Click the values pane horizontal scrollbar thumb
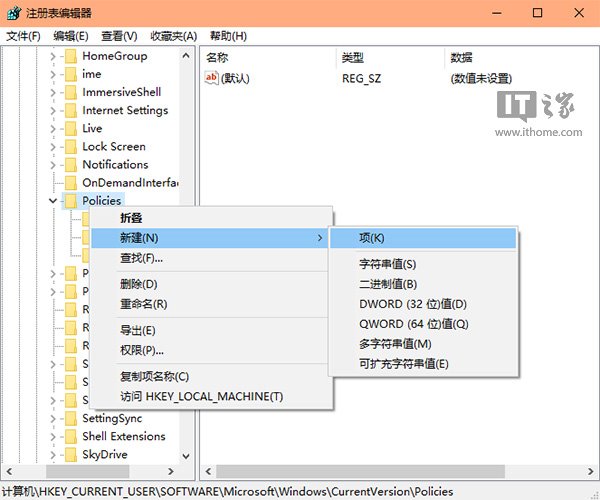600x500 pixels. tap(360, 471)
